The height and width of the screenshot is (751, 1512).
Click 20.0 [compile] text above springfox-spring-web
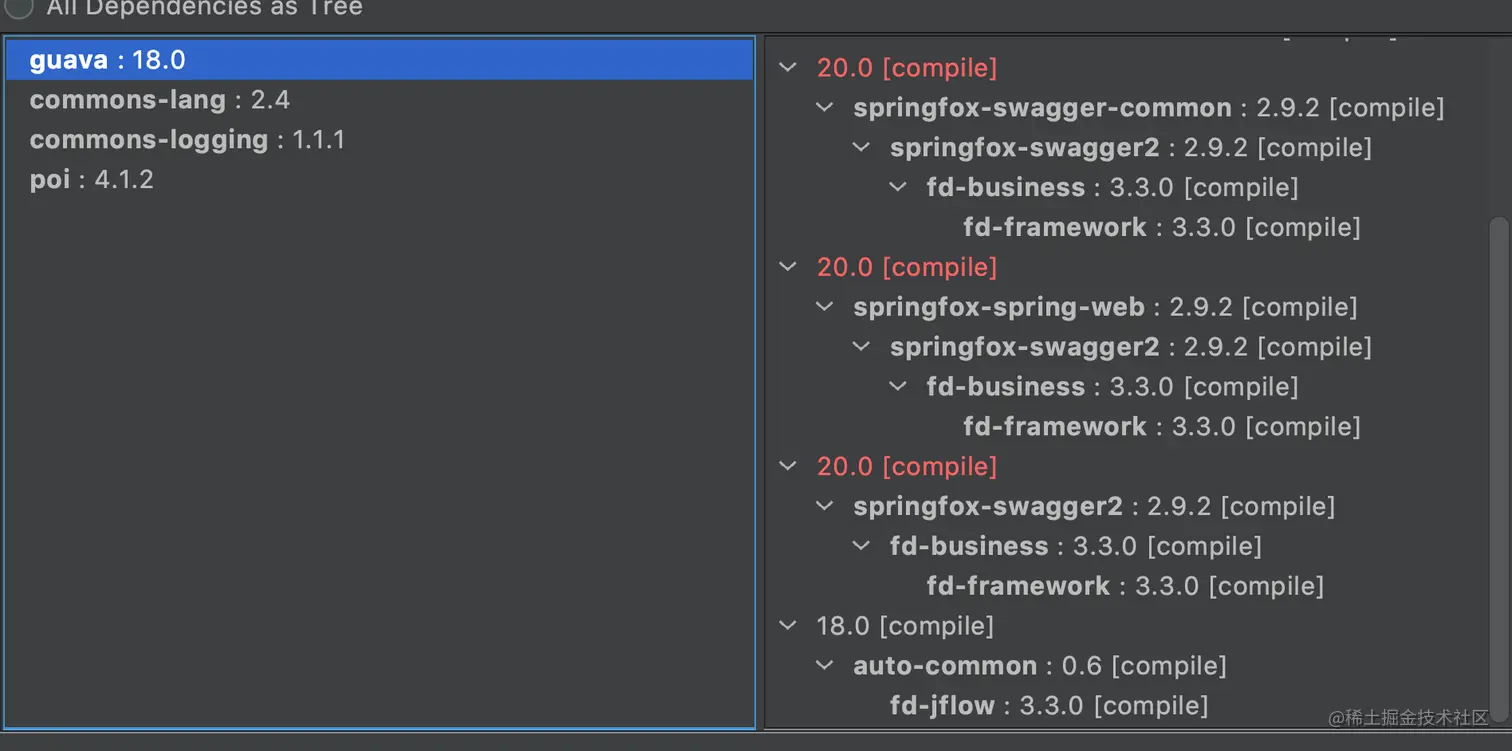[x=907, y=267]
